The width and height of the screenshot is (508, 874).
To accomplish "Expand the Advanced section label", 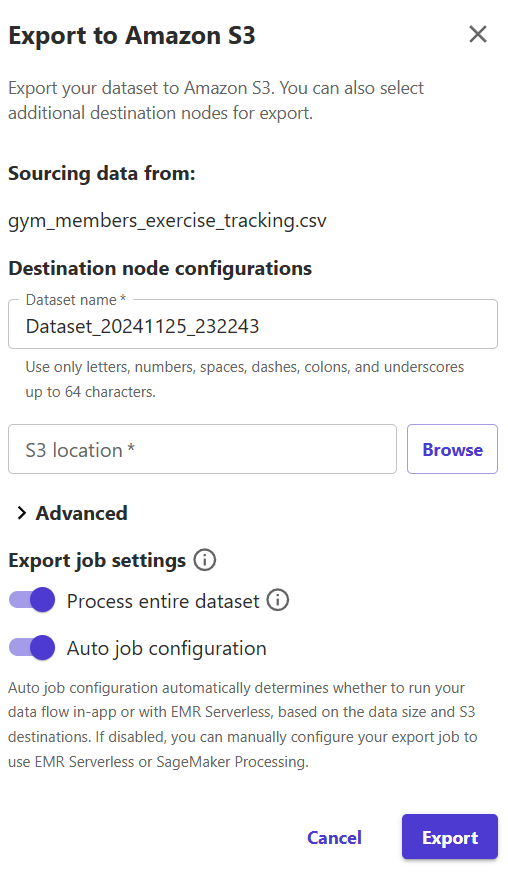I will tap(81, 513).
